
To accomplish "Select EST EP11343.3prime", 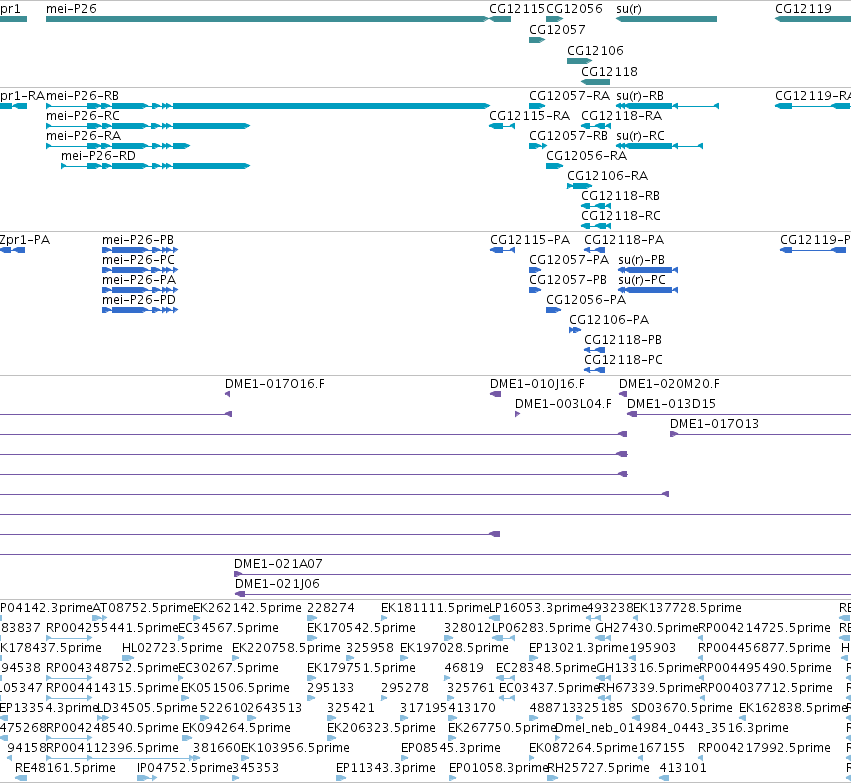I will point(341,778).
